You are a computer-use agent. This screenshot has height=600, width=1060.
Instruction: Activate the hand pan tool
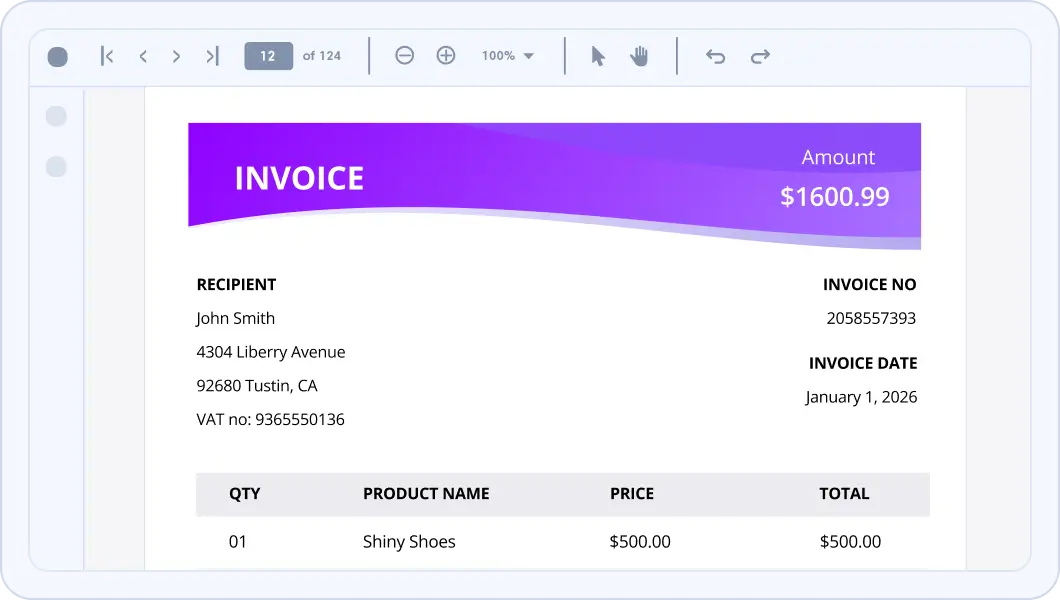(639, 56)
